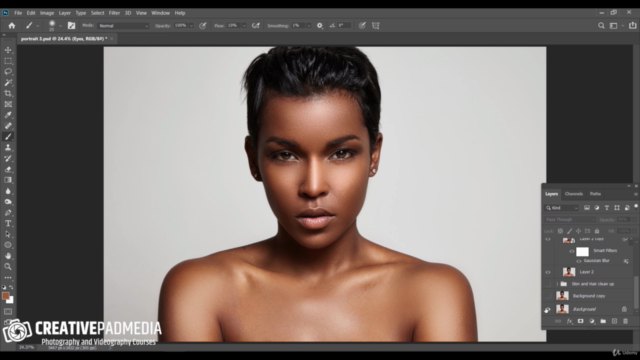Open the Kind filter dropdown
The width and height of the screenshot is (640, 360).
pos(562,208)
